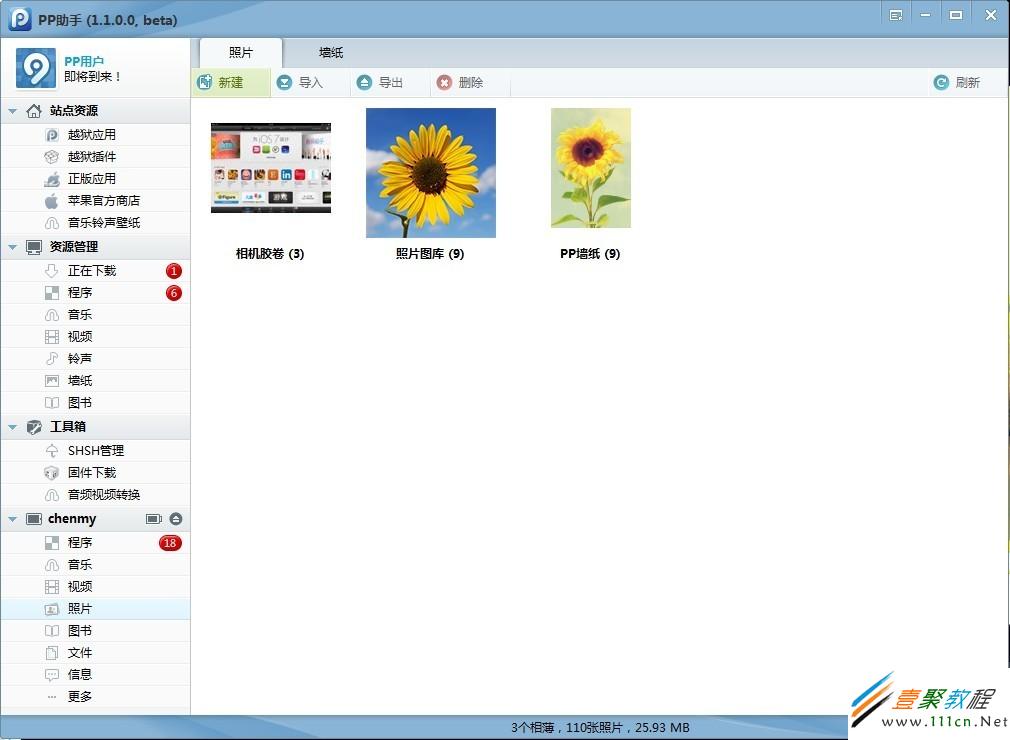Click the 导入 import icon
This screenshot has width=1010, height=740.
[284, 82]
